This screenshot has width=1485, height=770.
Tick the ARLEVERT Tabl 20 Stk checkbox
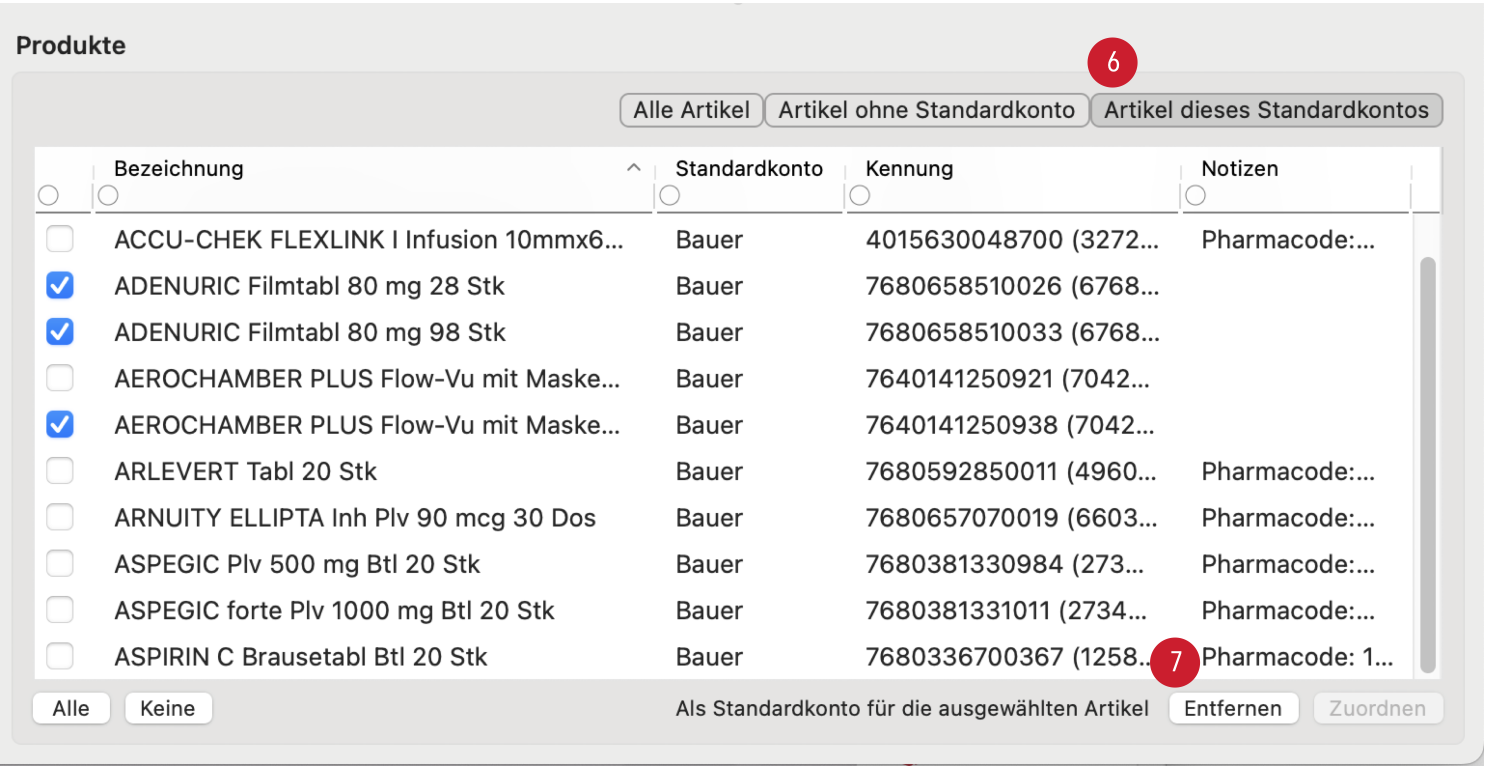(60, 471)
